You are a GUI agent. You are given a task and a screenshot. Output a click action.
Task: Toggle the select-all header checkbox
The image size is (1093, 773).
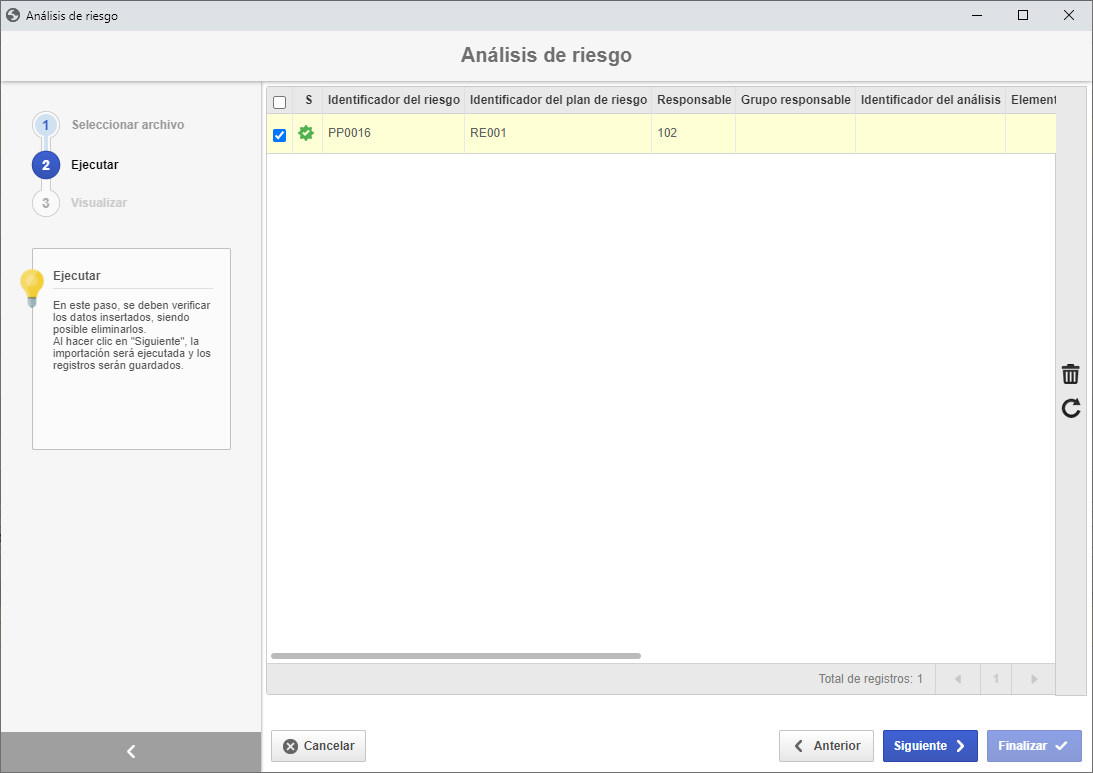280,102
